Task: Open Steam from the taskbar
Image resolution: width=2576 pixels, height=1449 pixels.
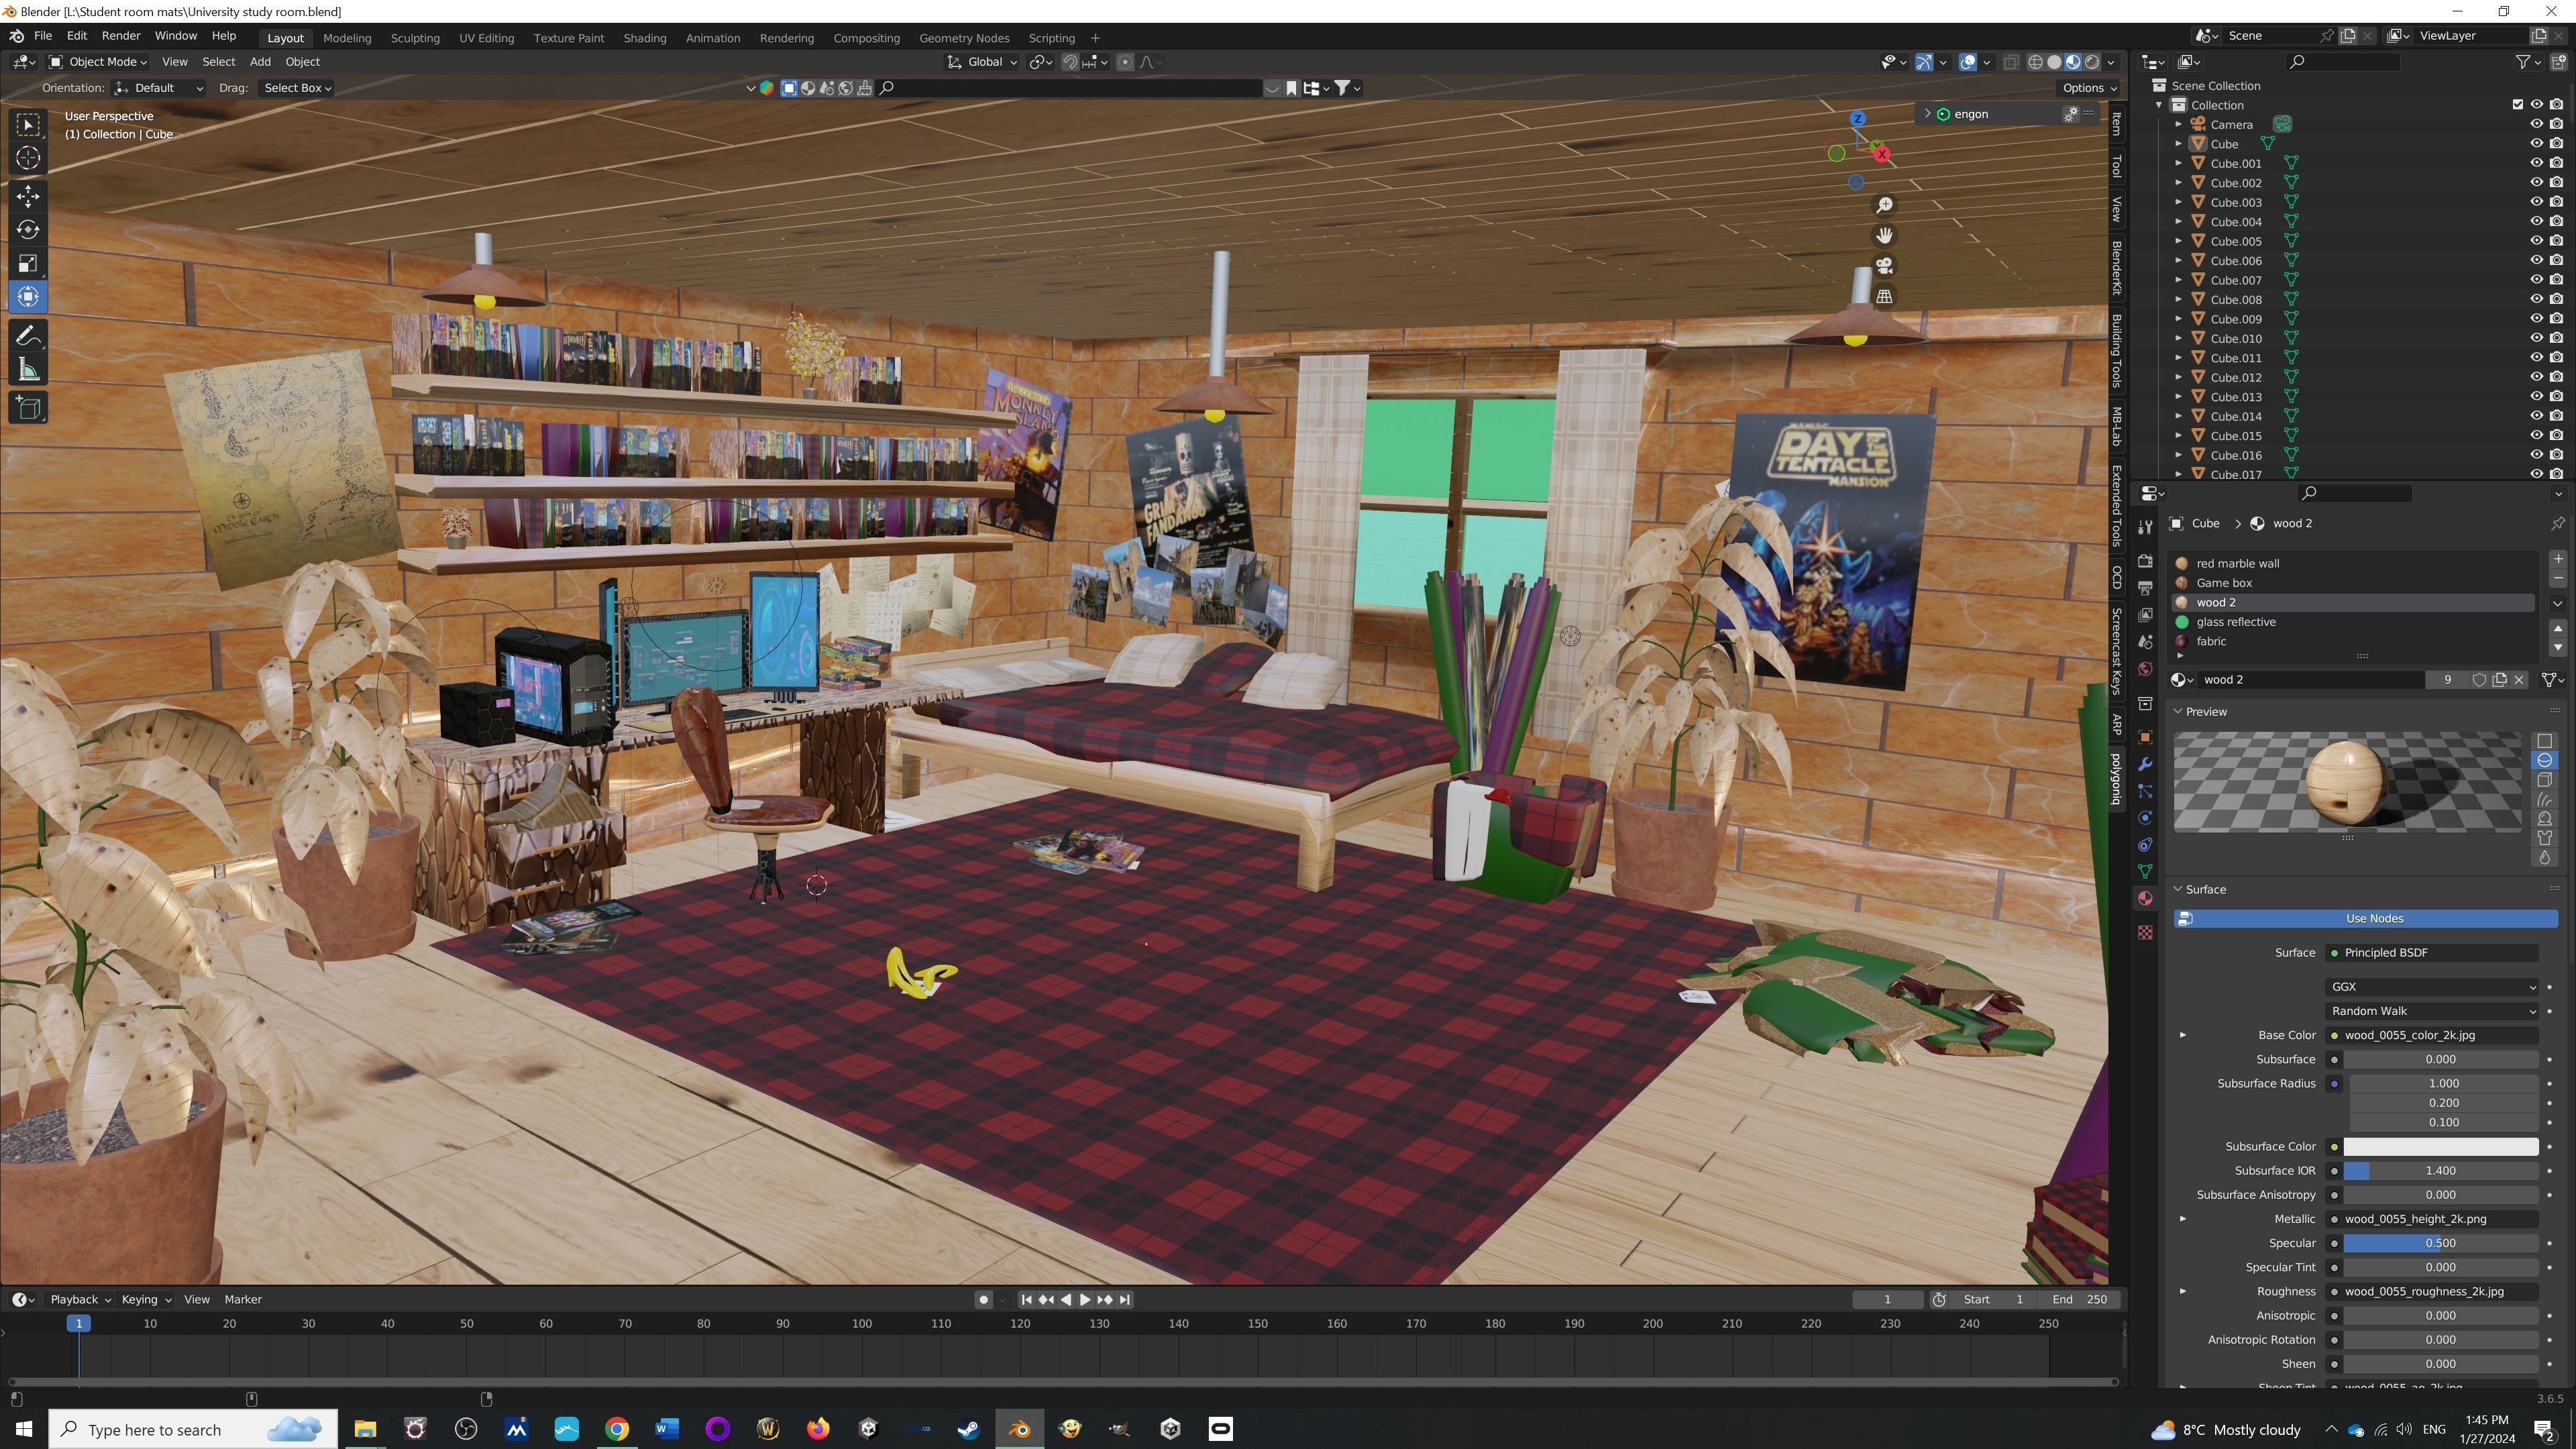Action: tap(968, 1429)
